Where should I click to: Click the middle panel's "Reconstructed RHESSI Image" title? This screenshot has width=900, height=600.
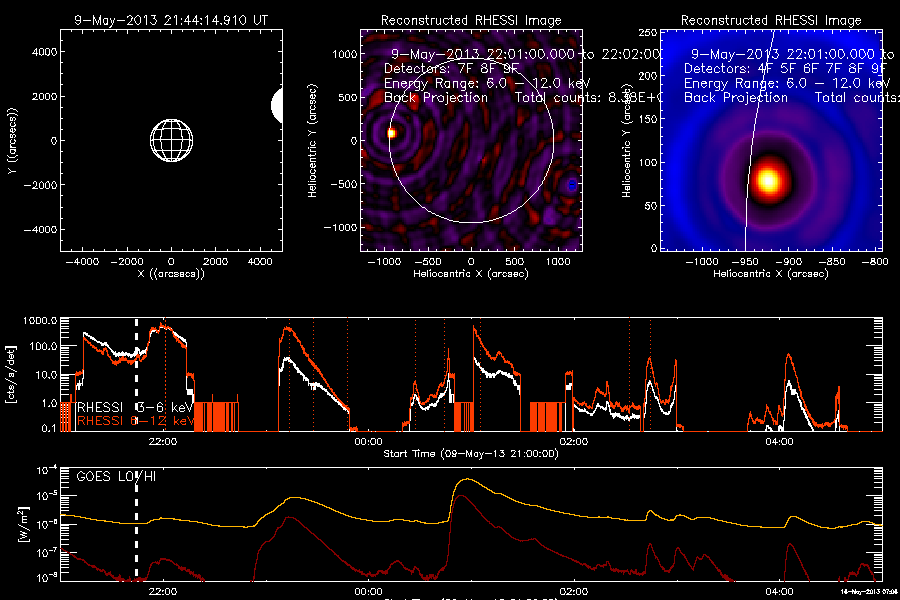pos(471,20)
